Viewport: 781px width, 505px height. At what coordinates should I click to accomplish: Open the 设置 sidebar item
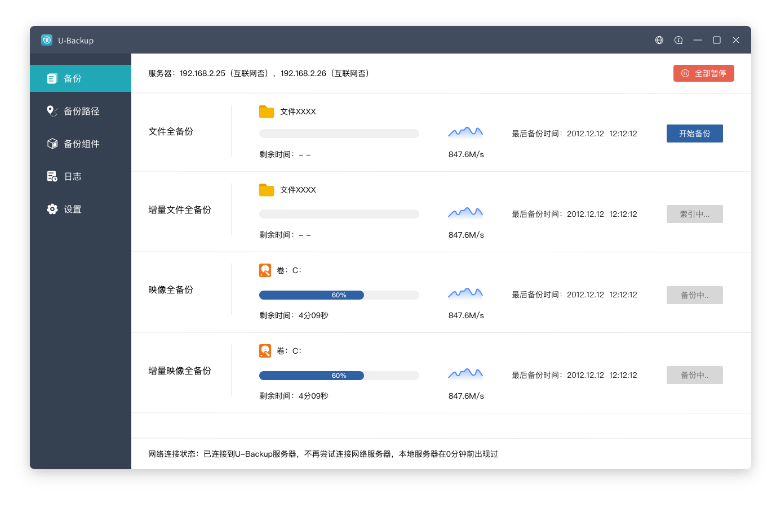(x=80, y=209)
